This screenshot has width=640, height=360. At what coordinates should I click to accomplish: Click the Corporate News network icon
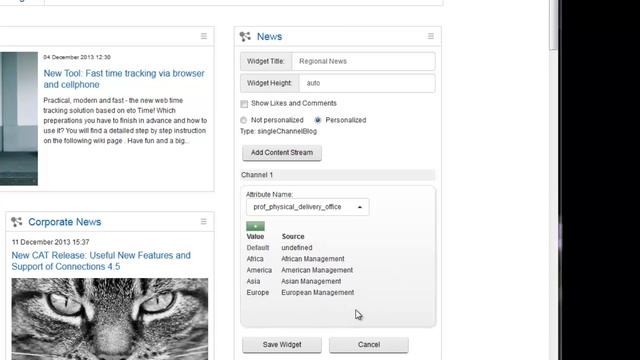17,222
